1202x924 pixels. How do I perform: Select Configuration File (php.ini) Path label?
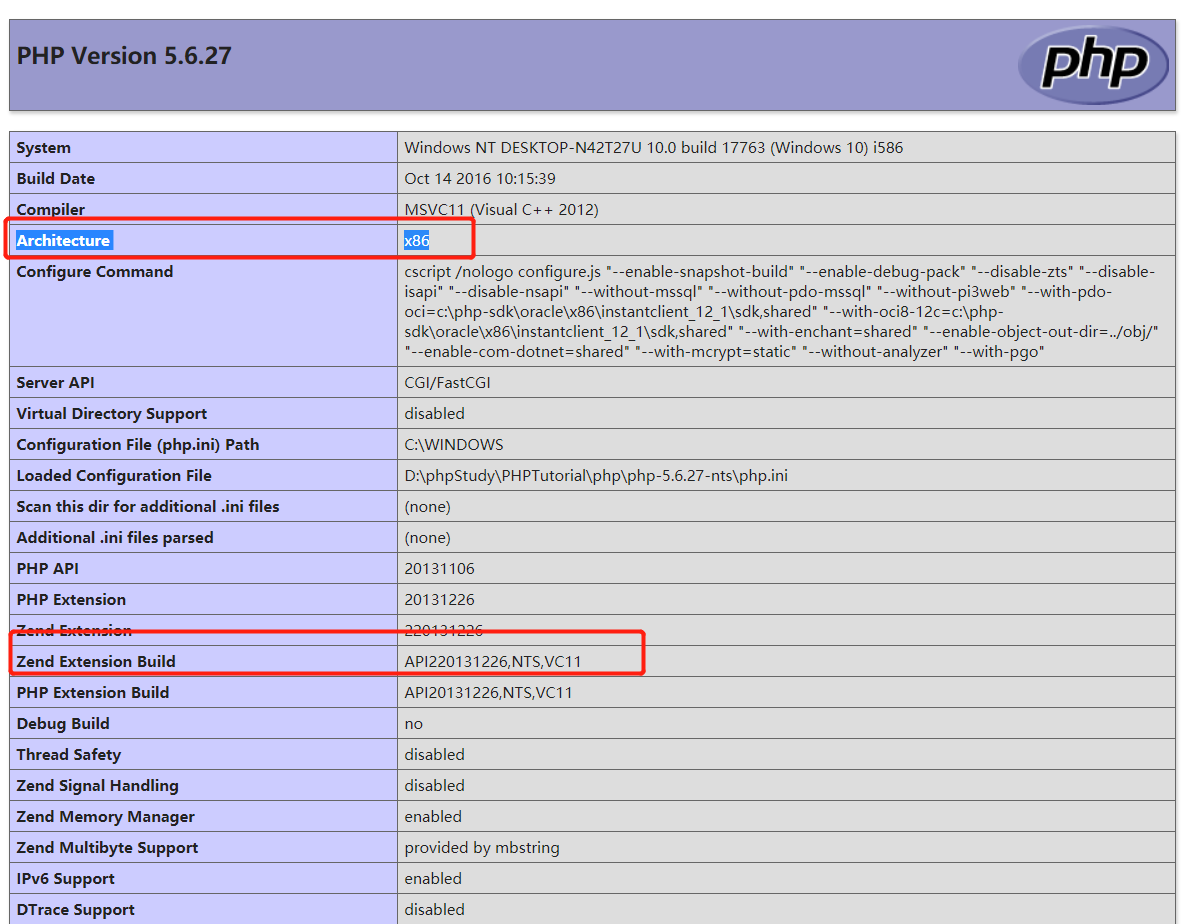click(x=138, y=445)
